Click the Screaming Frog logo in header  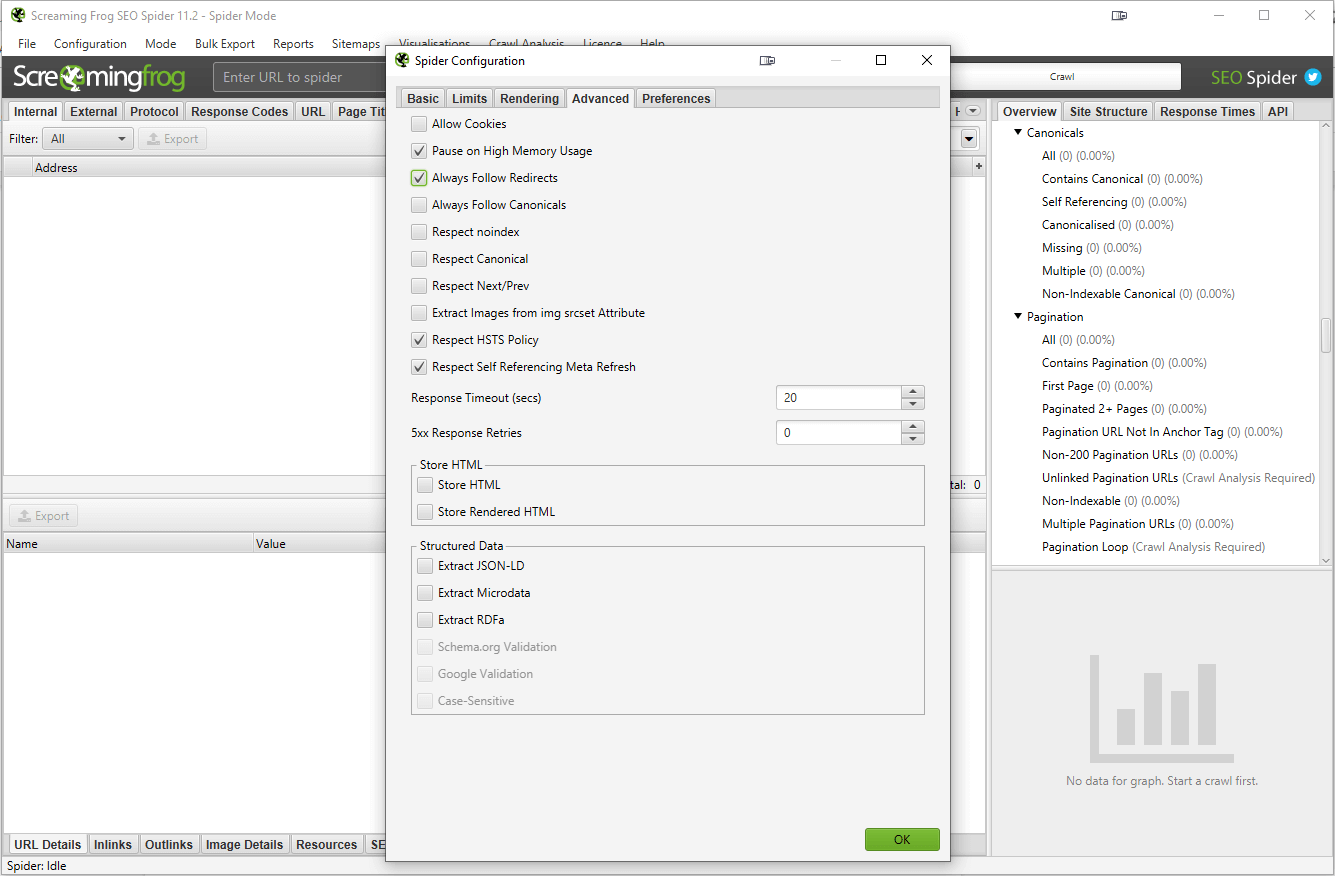click(99, 77)
